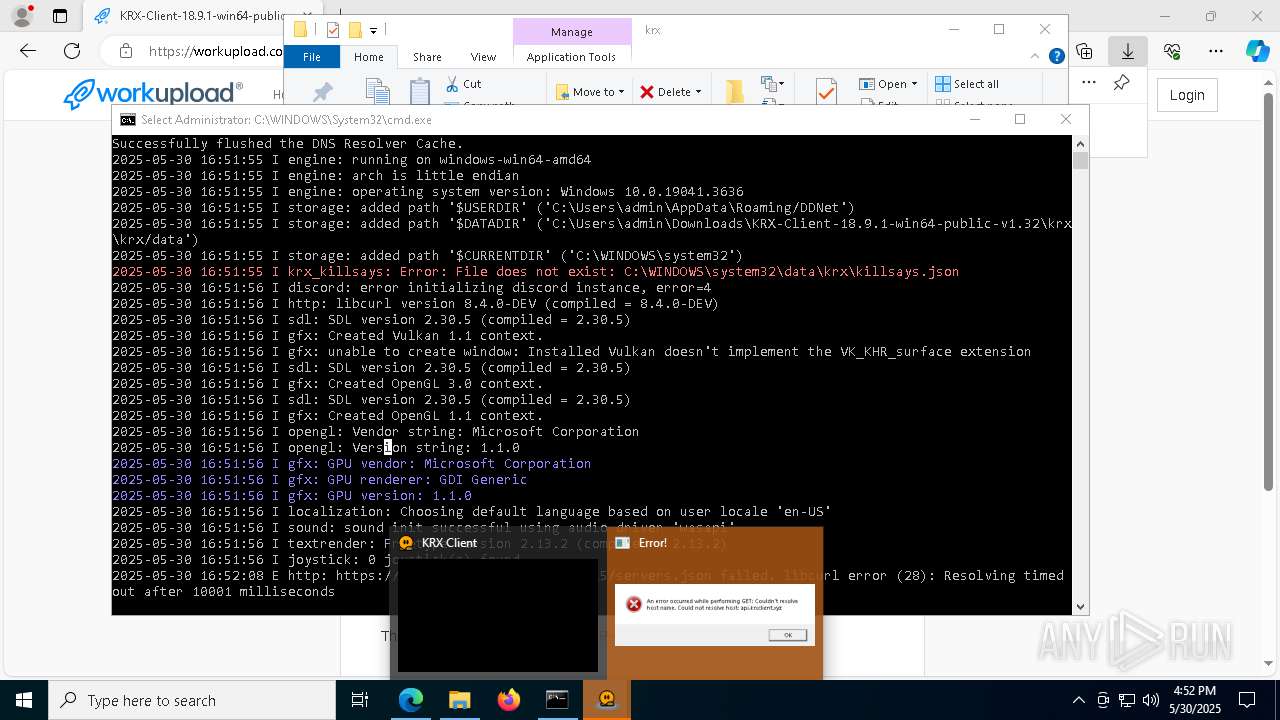Open Action Center notifications icon
The height and width of the screenshot is (720, 1280).
tap(1247, 700)
